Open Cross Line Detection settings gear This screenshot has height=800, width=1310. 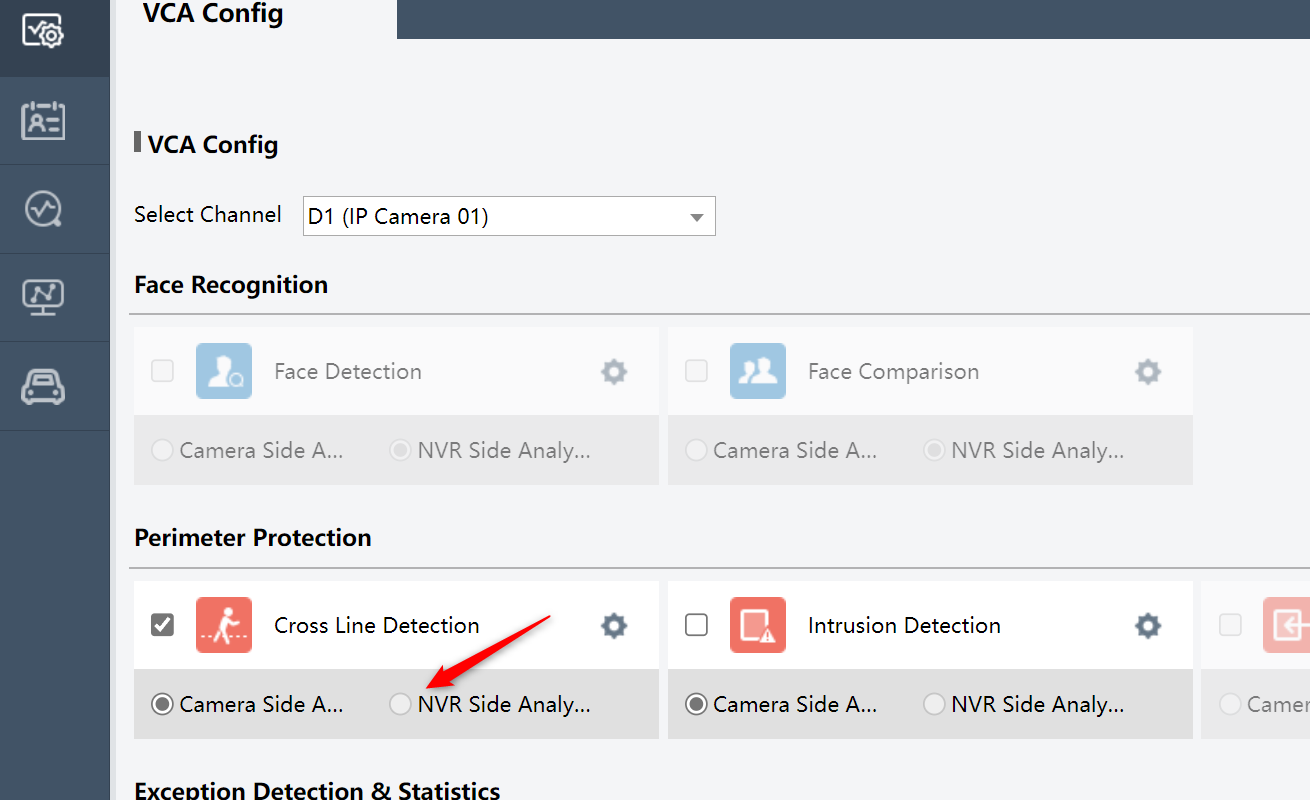click(613, 625)
